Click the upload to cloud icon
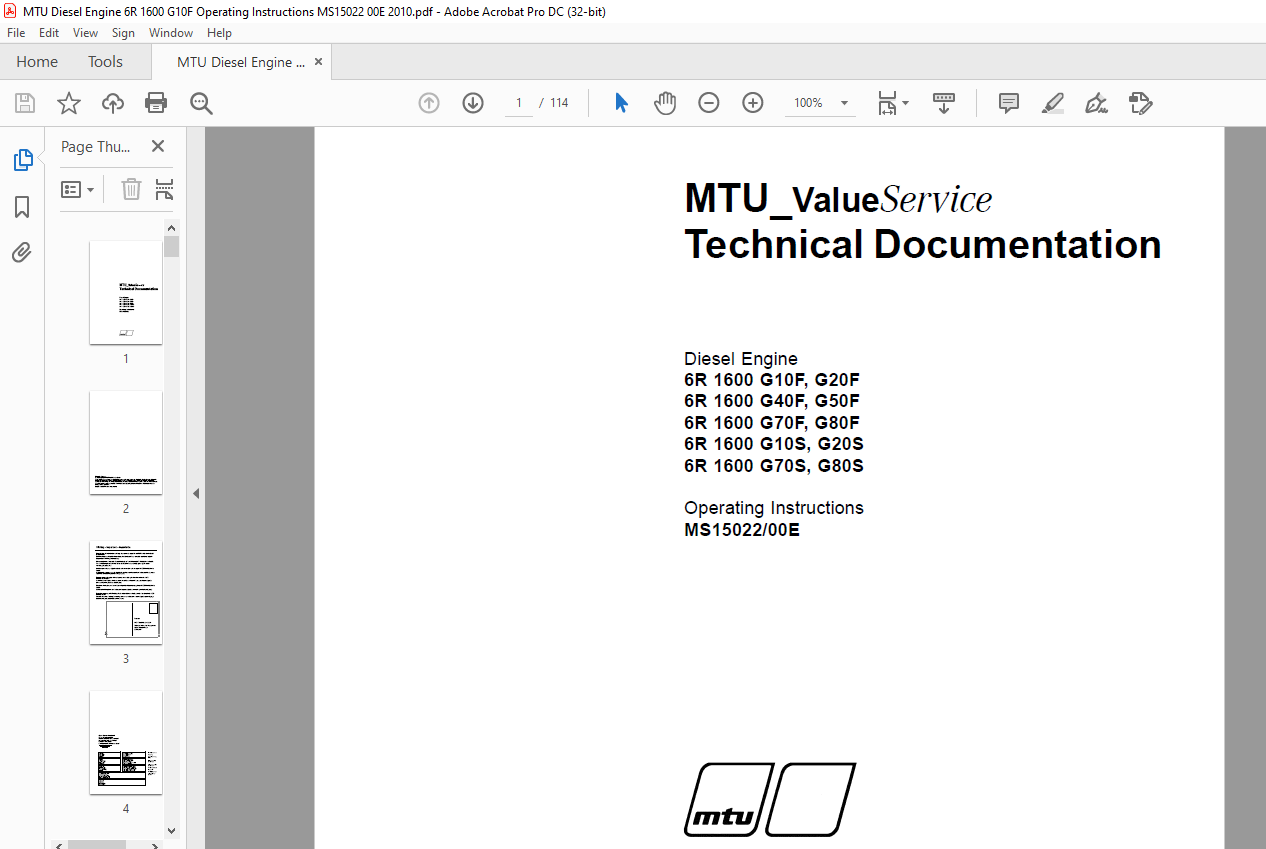 113,103
